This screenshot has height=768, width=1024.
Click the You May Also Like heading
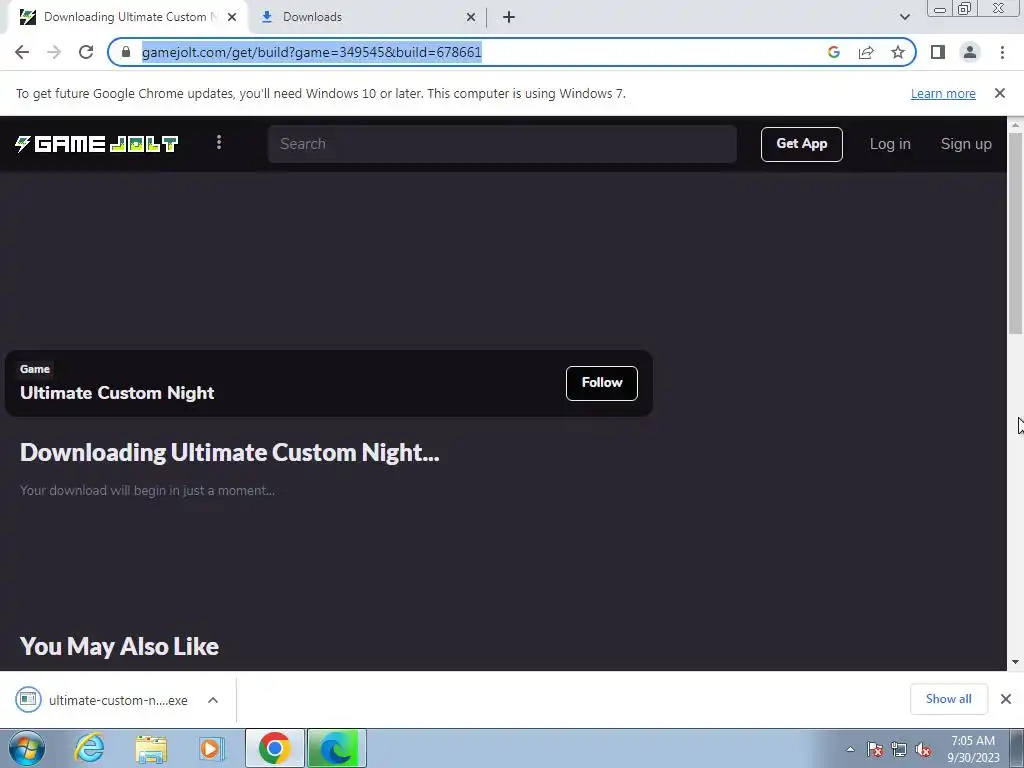pyautogui.click(x=120, y=647)
